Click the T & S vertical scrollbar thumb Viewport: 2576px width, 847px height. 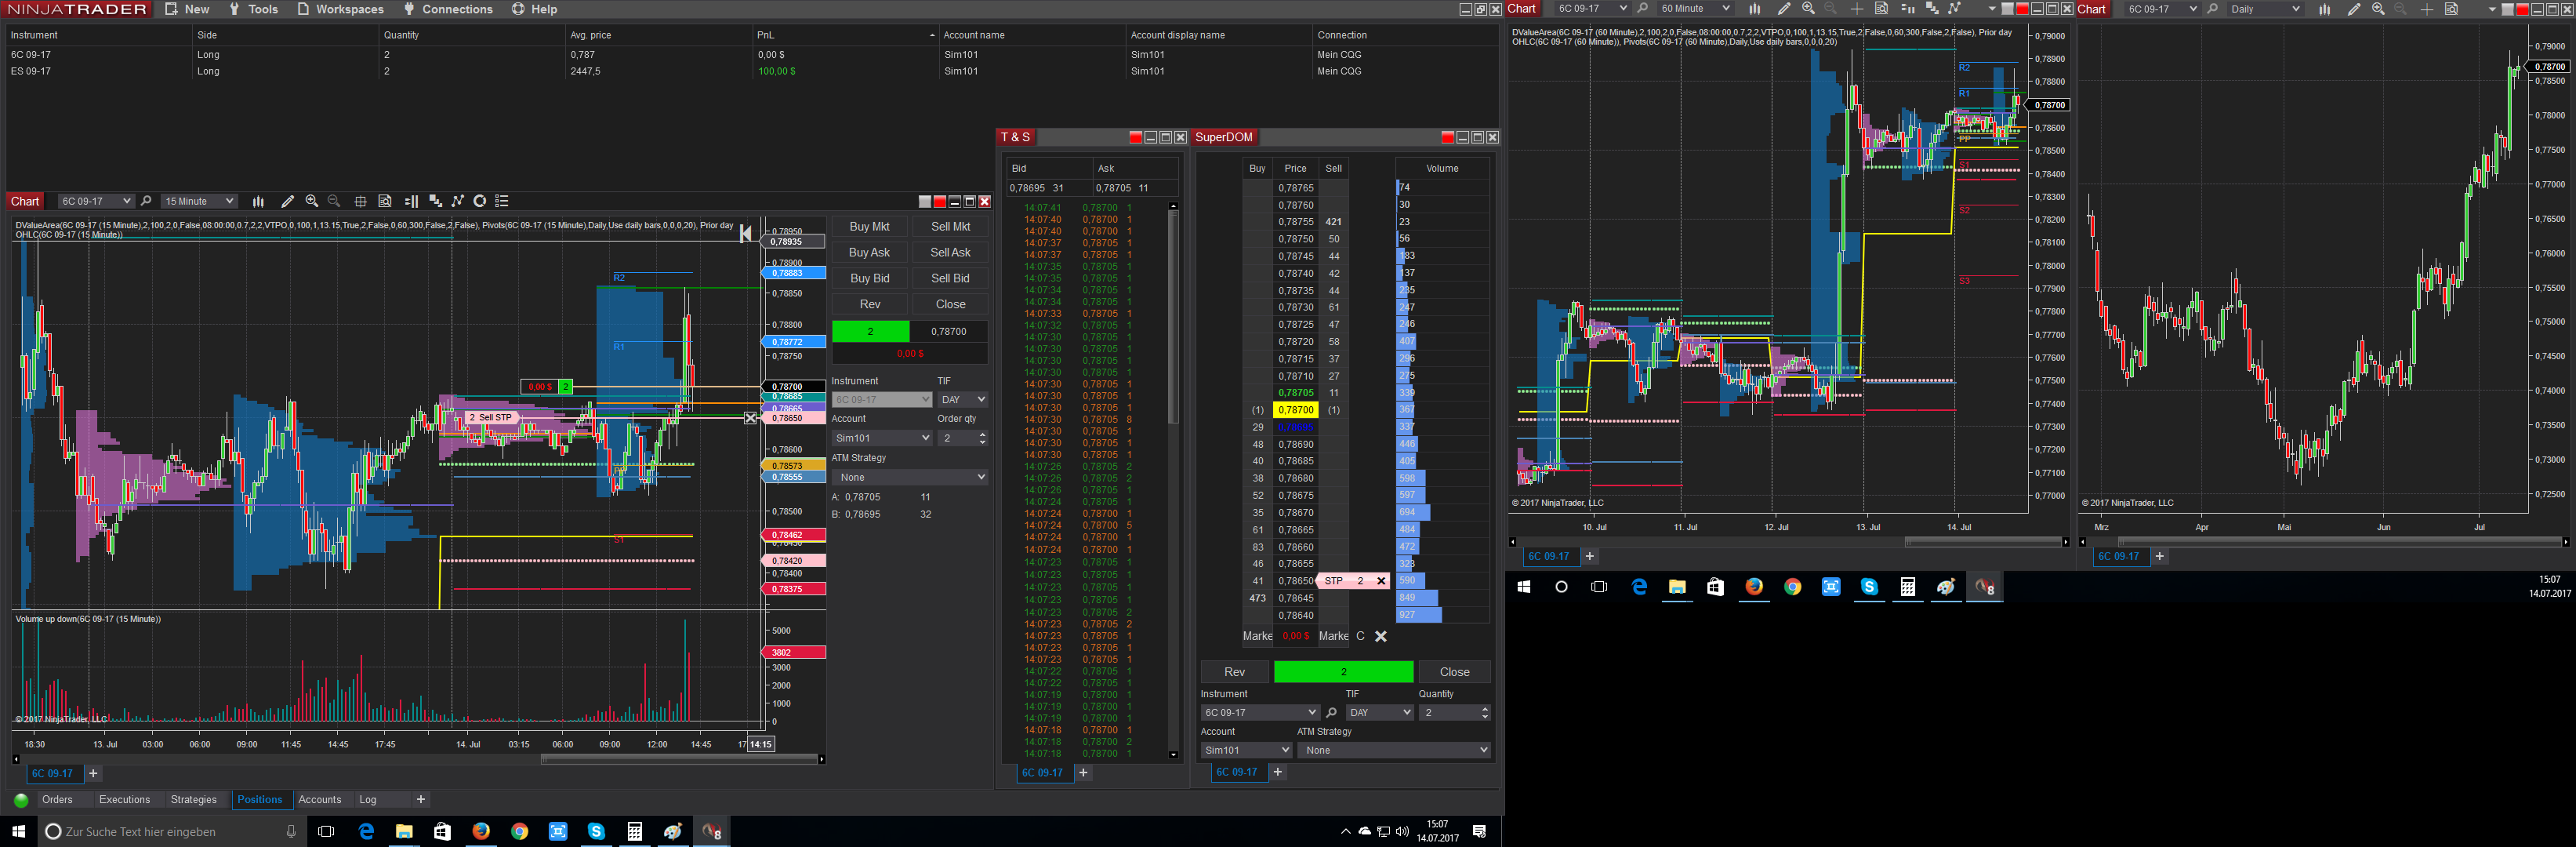pos(1173,316)
